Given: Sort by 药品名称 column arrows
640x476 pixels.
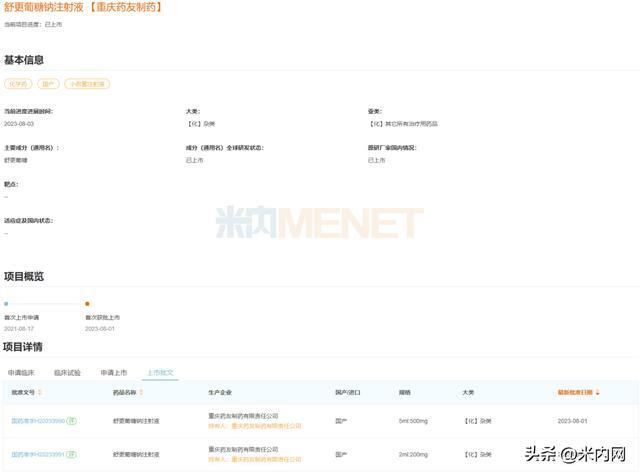Looking at the screenshot, I should [141, 392].
